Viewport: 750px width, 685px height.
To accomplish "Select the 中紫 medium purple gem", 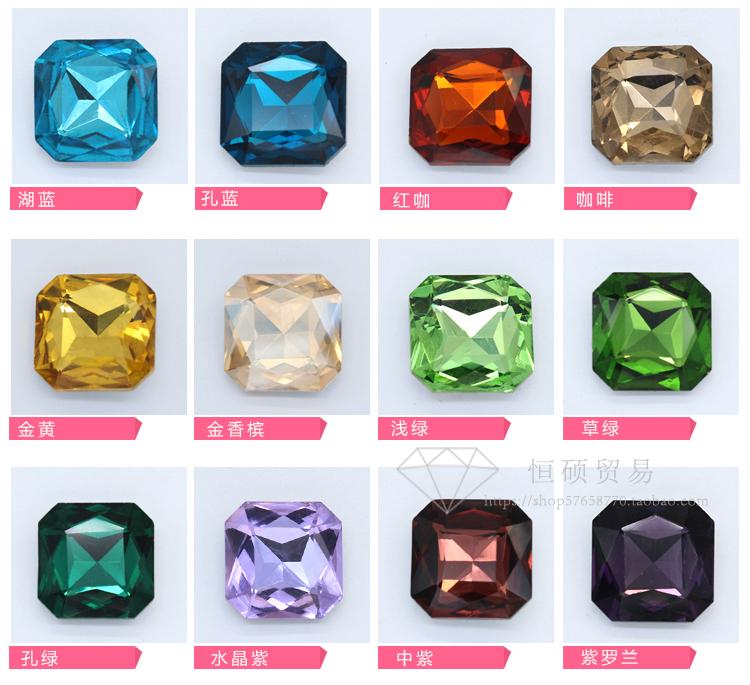I will point(471,561).
